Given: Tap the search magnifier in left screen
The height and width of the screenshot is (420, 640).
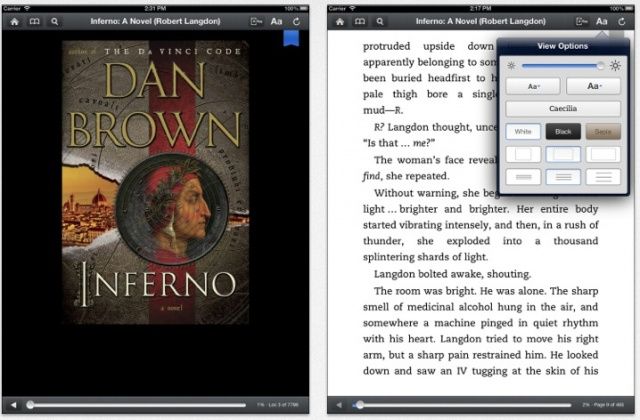Looking at the screenshot, I should click(x=54, y=22).
